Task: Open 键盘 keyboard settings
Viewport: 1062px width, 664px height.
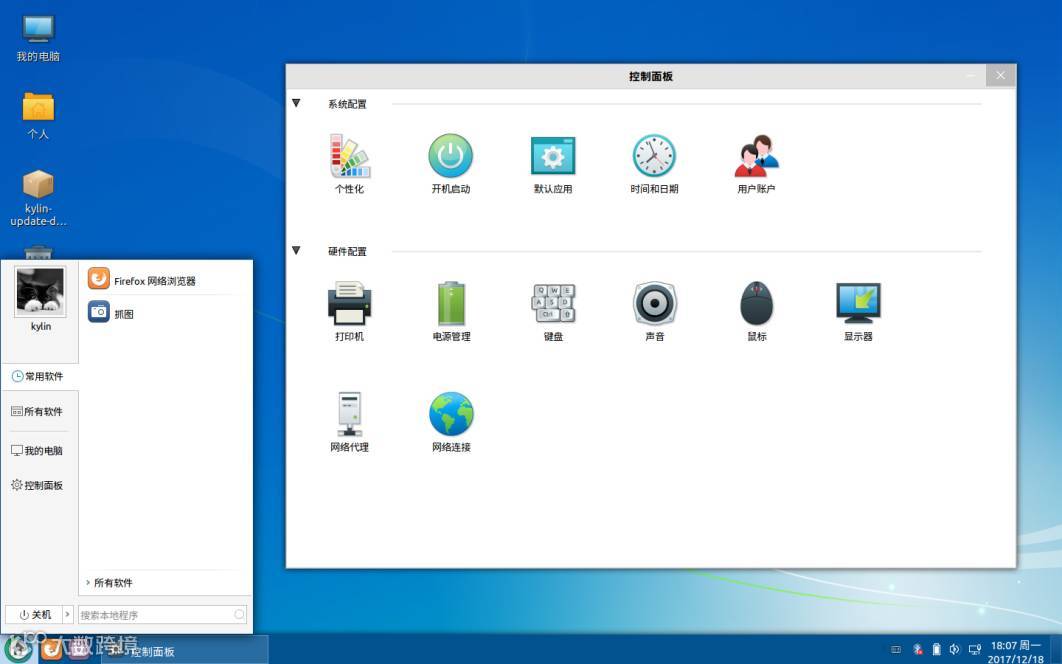Action: tap(553, 312)
